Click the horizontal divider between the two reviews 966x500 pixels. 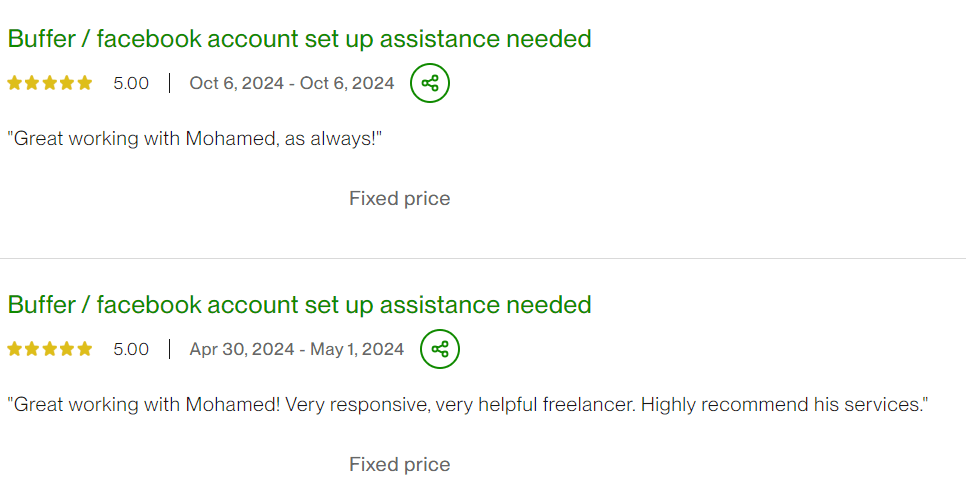[x=483, y=259]
